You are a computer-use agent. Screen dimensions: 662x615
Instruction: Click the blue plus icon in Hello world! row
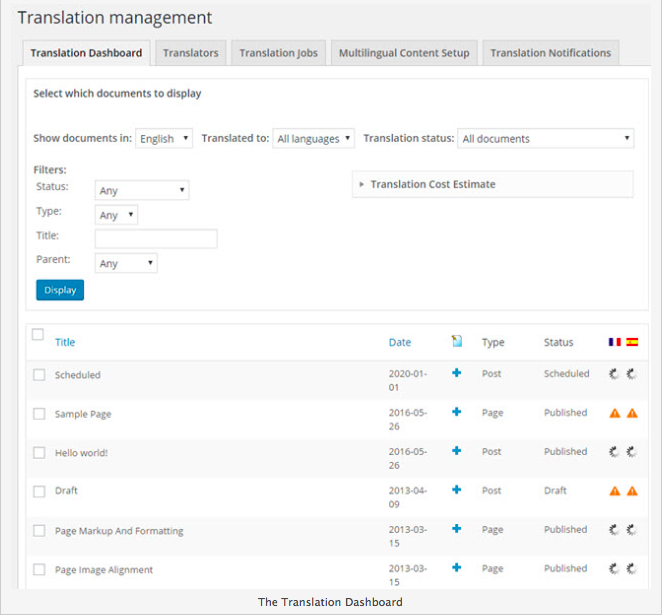tap(456, 450)
